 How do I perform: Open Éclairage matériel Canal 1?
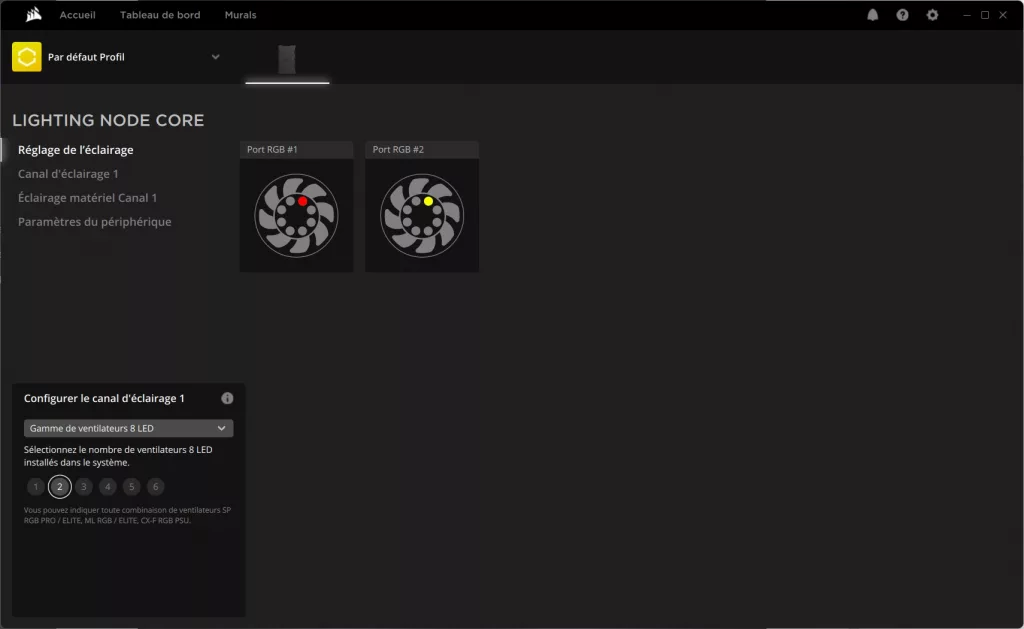88,198
